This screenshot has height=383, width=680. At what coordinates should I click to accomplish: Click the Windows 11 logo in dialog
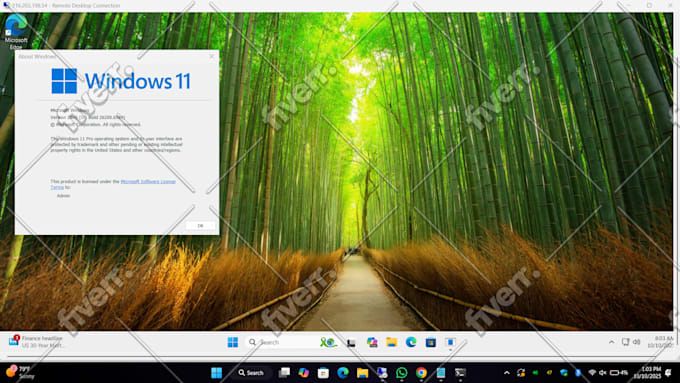click(x=121, y=81)
